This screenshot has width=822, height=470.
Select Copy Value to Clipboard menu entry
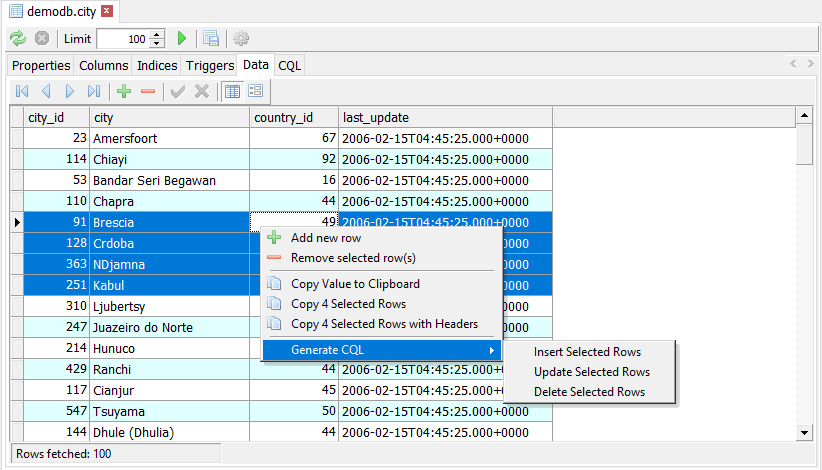(355, 284)
